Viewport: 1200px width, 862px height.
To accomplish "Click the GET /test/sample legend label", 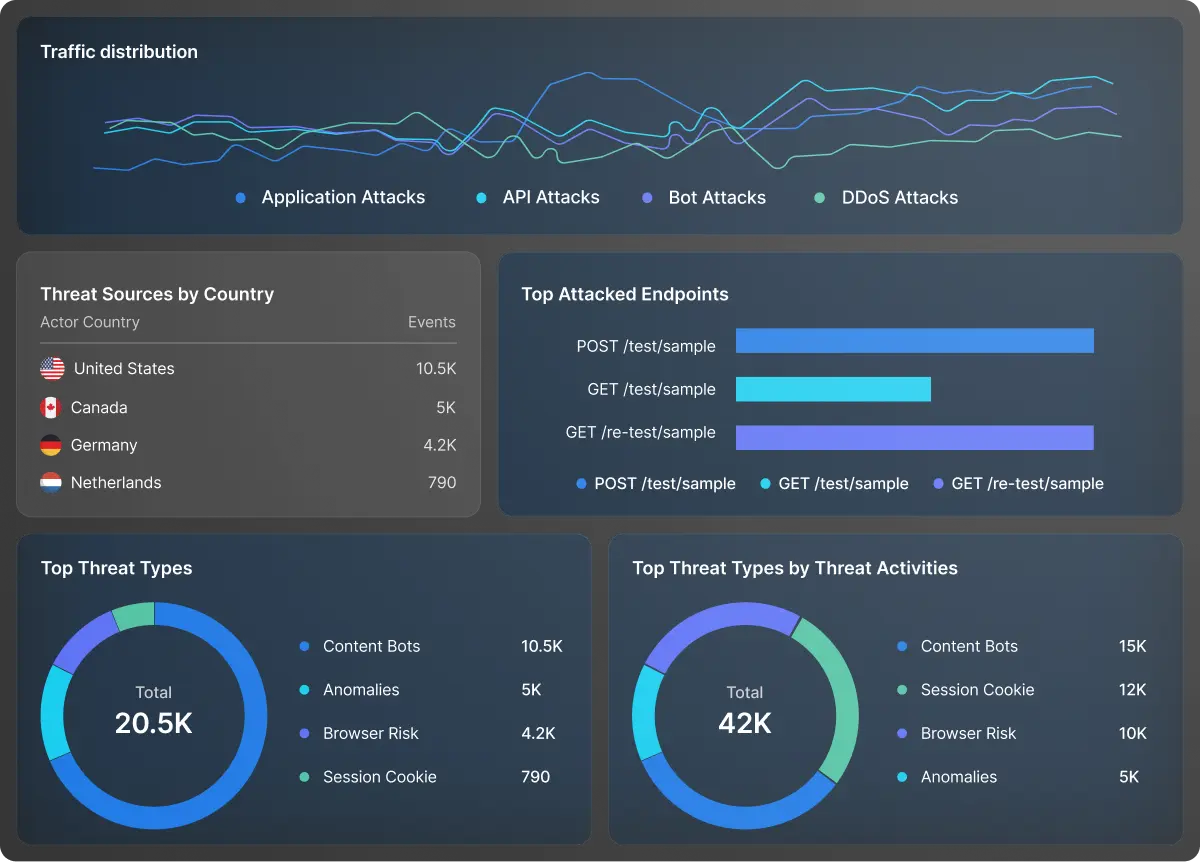I will tap(843, 483).
